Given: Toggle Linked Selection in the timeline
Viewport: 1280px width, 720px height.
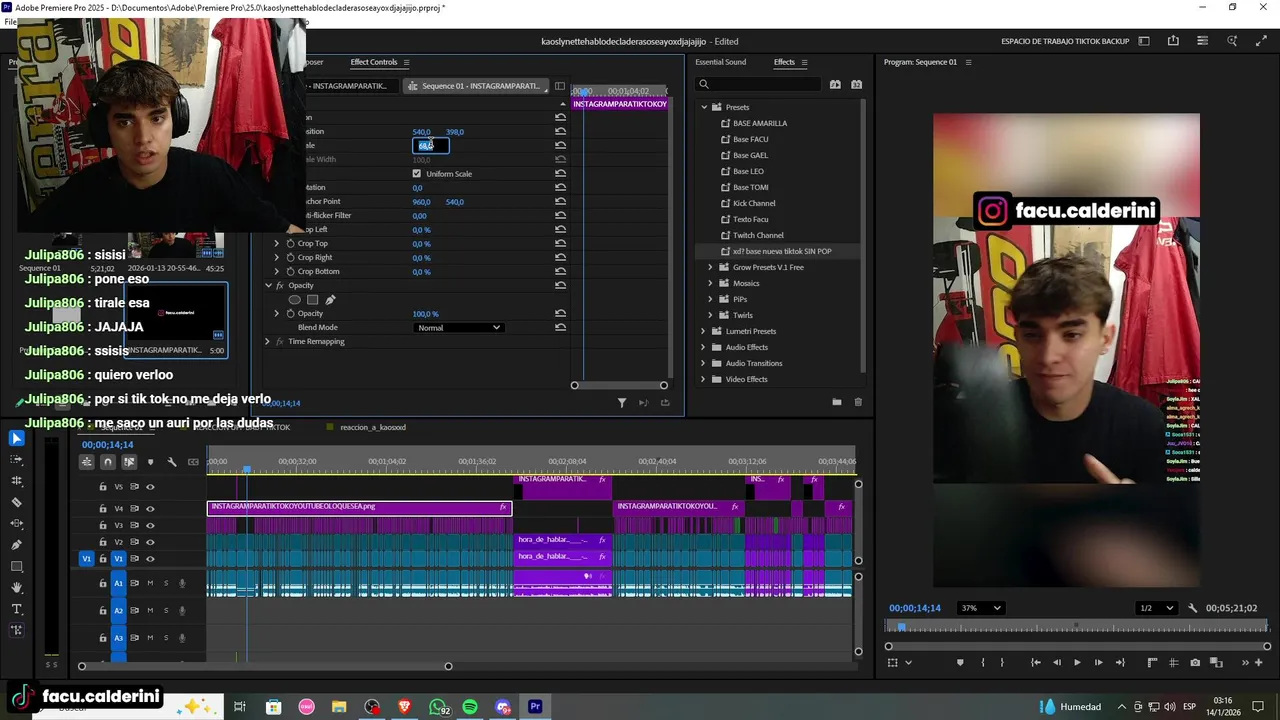Looking at the screenshot, I should 129,462.
